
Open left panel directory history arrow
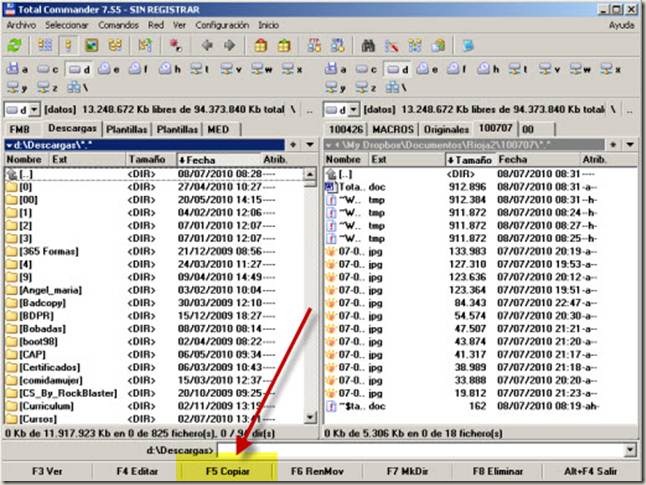(x=310, y=145)
